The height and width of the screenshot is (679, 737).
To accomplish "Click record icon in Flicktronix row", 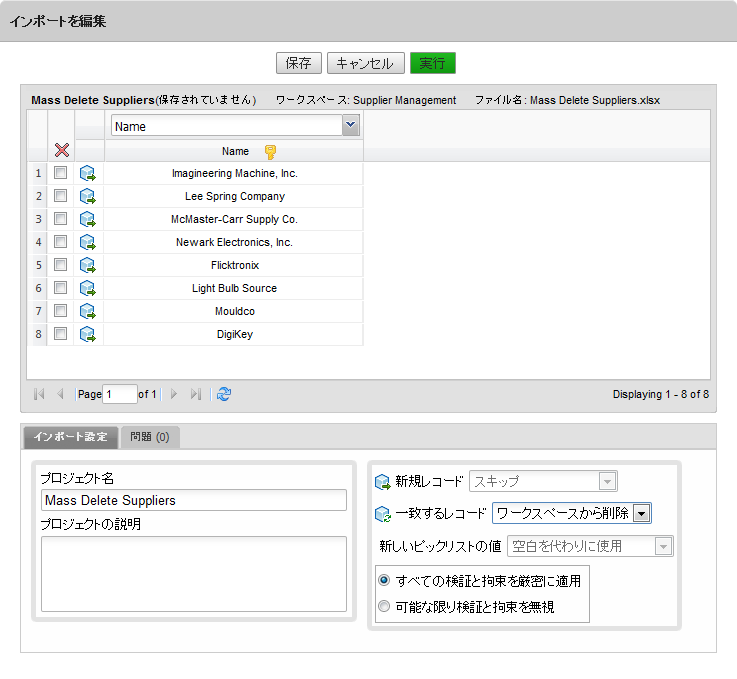I will (x=88, y=265).
